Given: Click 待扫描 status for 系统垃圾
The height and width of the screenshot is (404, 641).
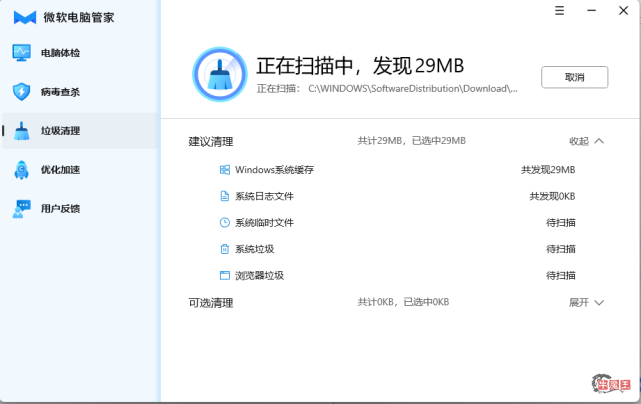Looking at the screenshot, I should coord(561,249).
